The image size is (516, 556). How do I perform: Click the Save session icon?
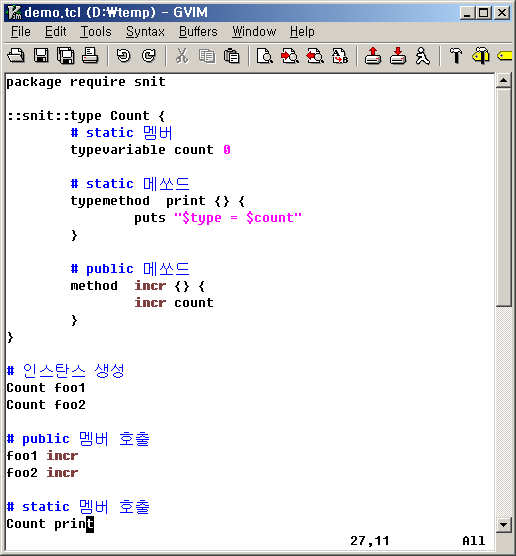398,56
